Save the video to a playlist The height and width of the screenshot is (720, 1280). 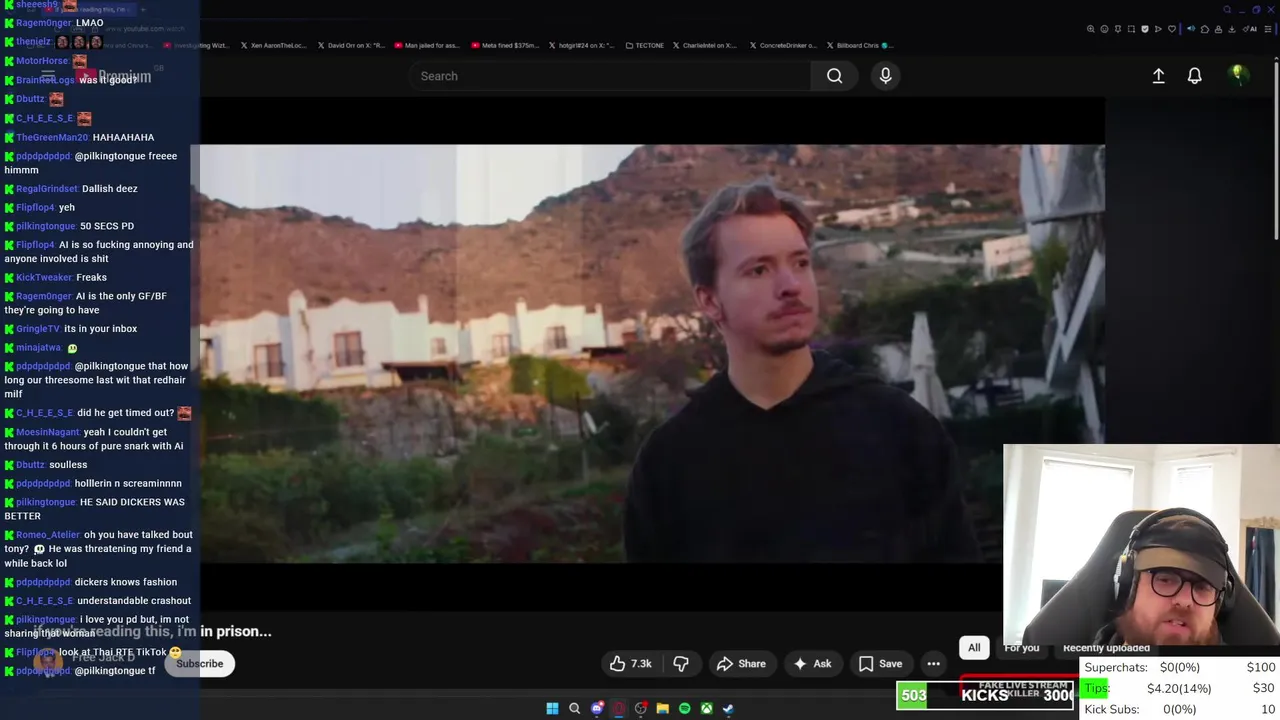click(880, 664)
